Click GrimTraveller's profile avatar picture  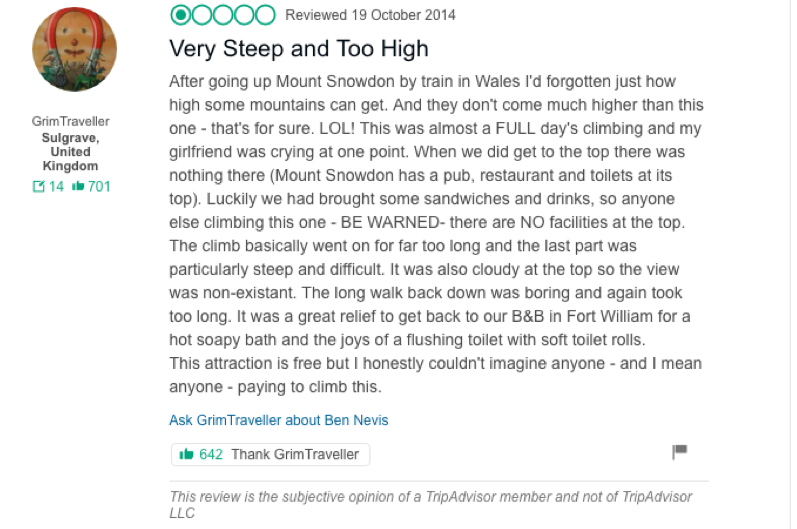click(74, 49)
